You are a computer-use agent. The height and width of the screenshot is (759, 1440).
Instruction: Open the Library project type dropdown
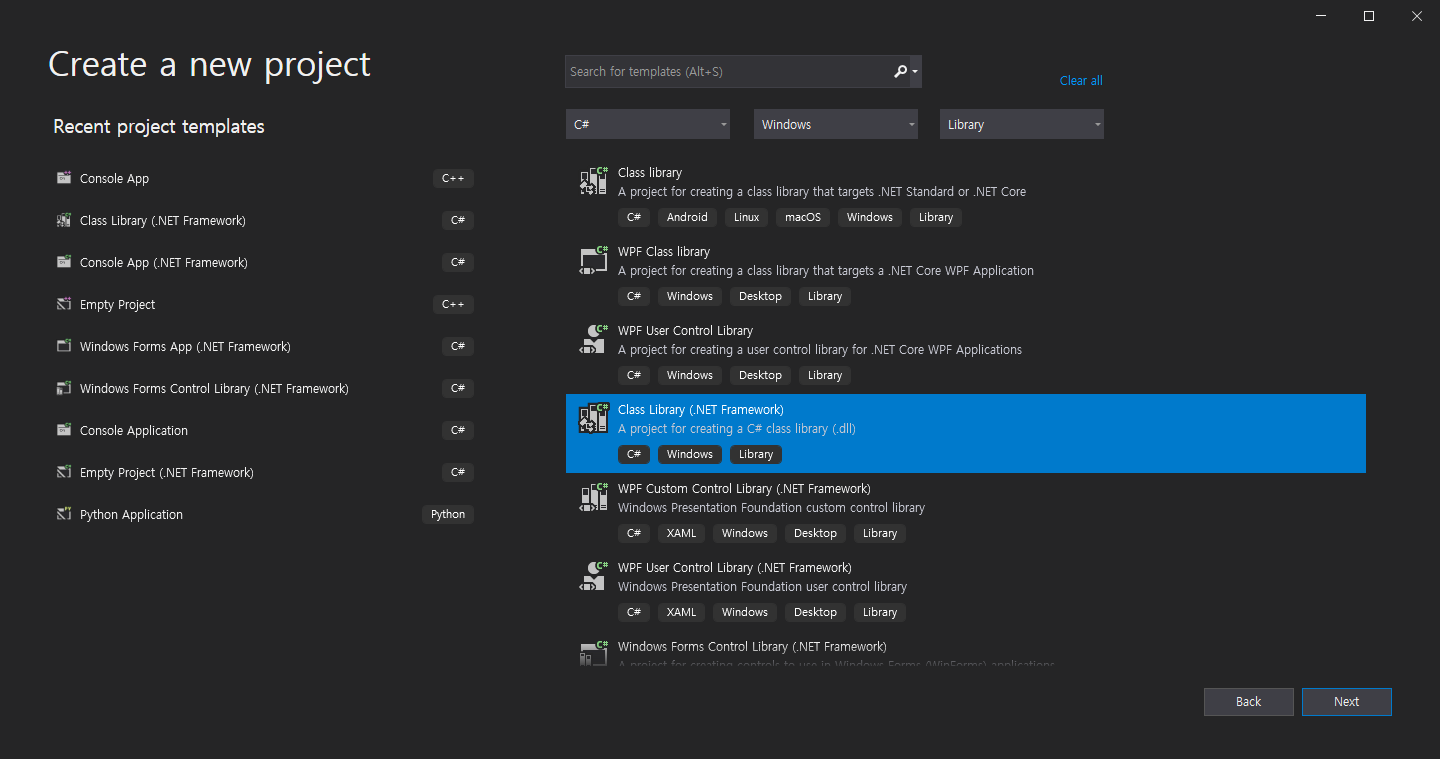pyautogui.click(x=1022, y=124)
